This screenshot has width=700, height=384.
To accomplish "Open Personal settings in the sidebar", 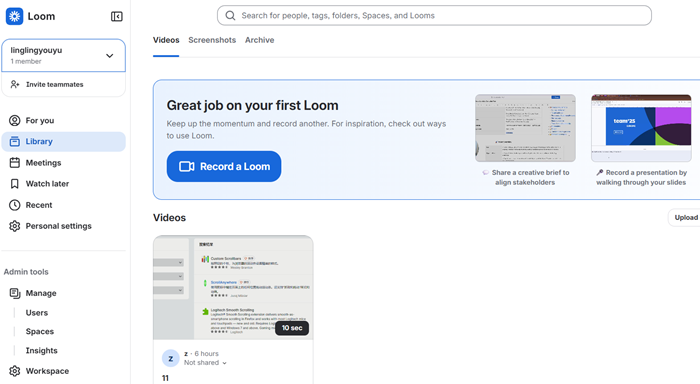I will click(63, 226).
